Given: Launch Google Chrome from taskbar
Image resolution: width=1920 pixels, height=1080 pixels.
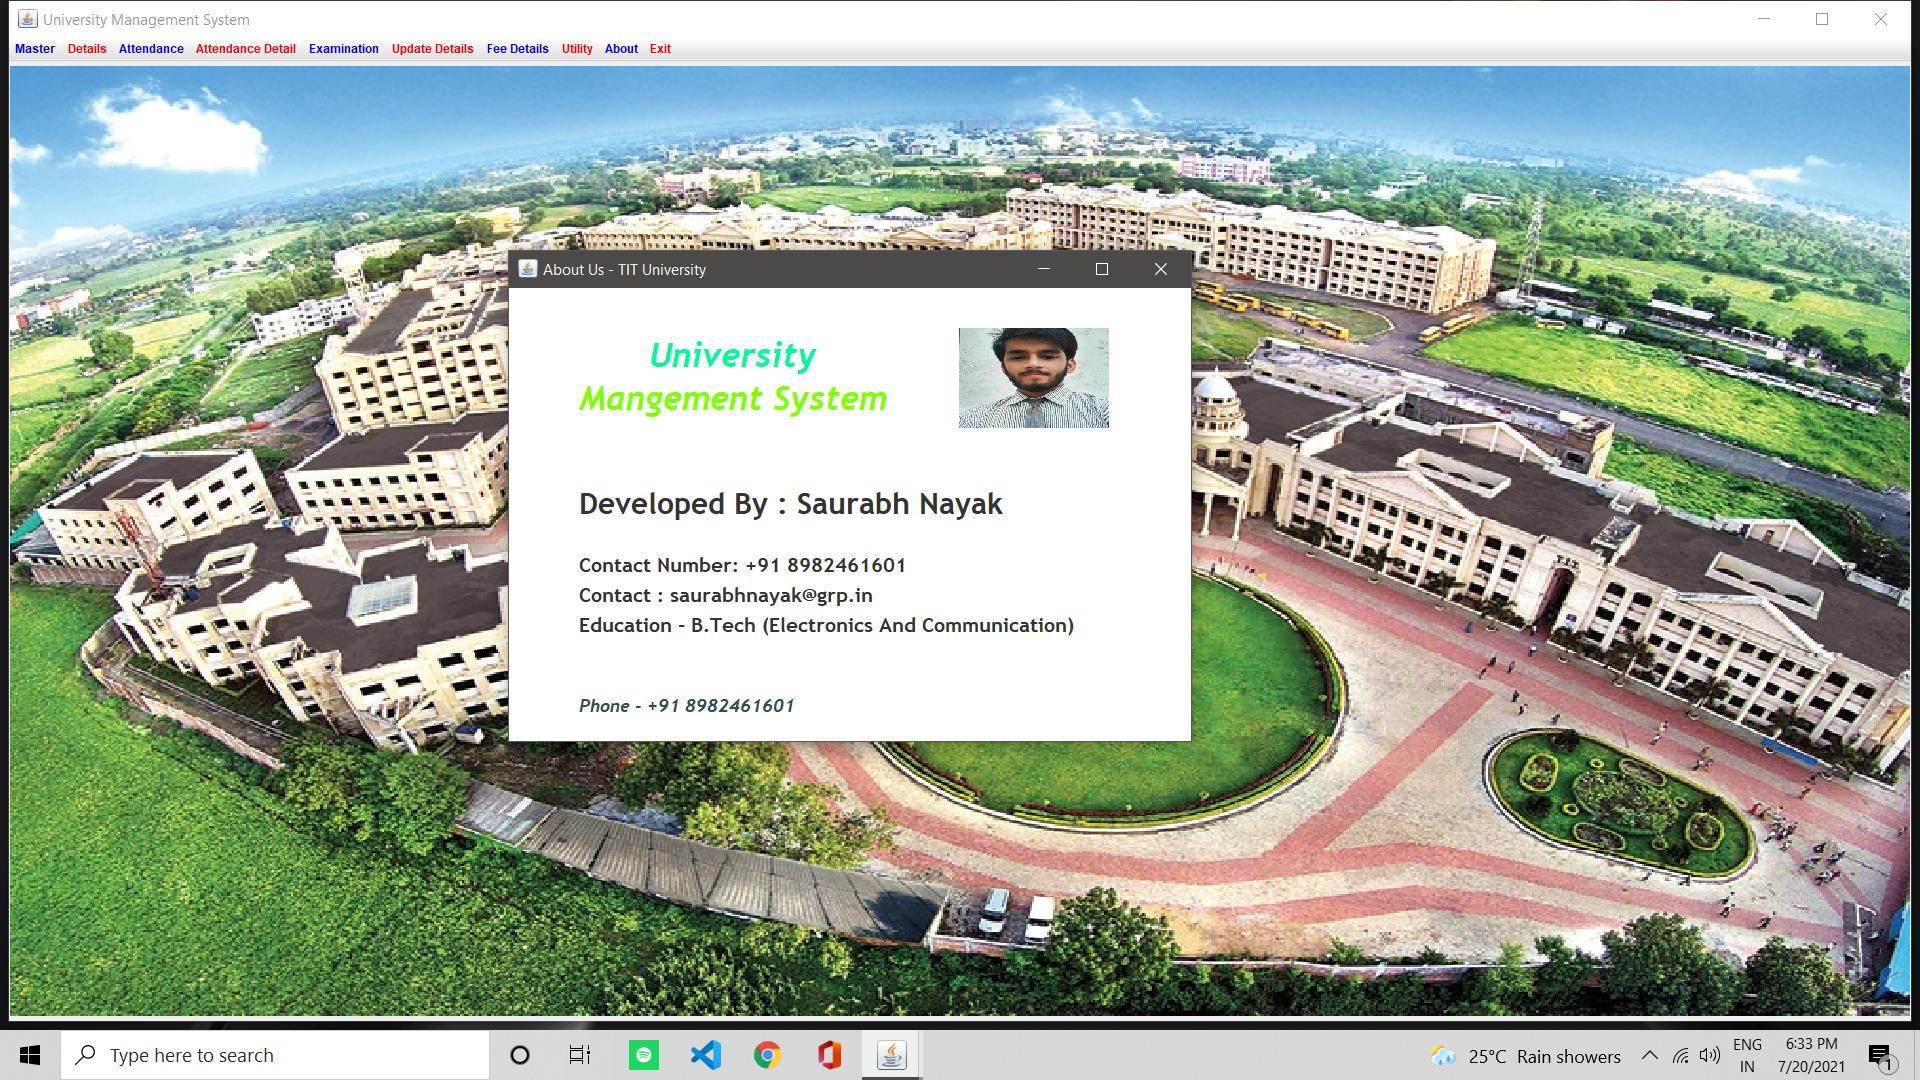Looking at the screenshot, I should pos(767,1055).
